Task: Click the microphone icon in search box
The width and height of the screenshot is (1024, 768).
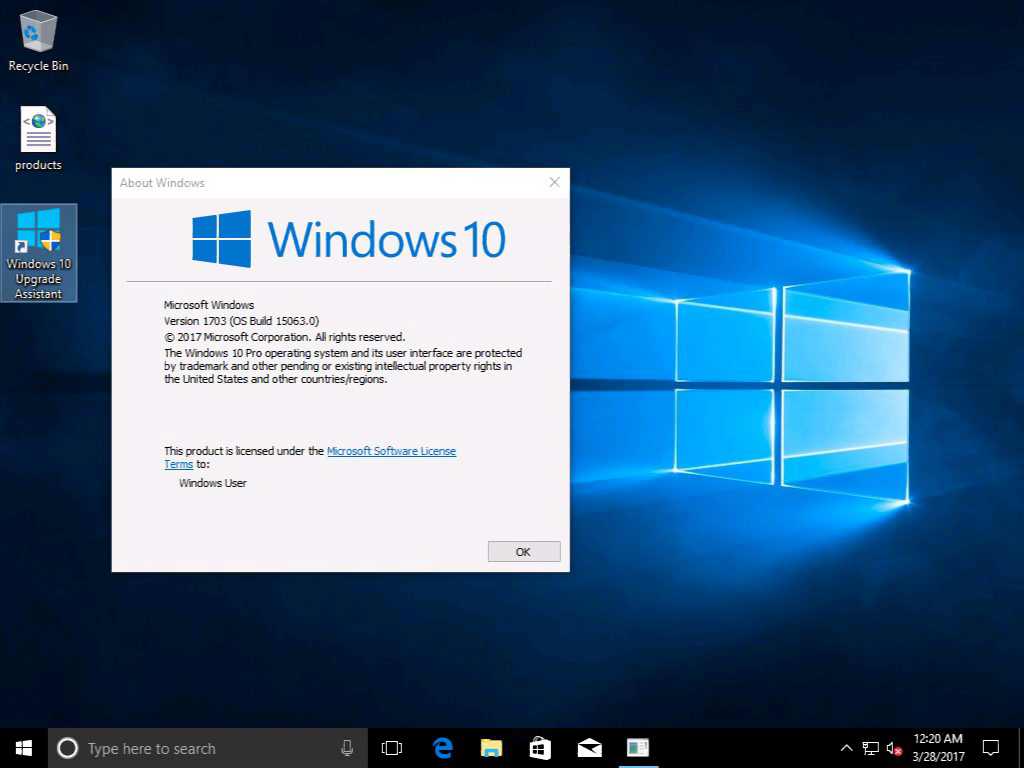Action: (x=347, y=748)
